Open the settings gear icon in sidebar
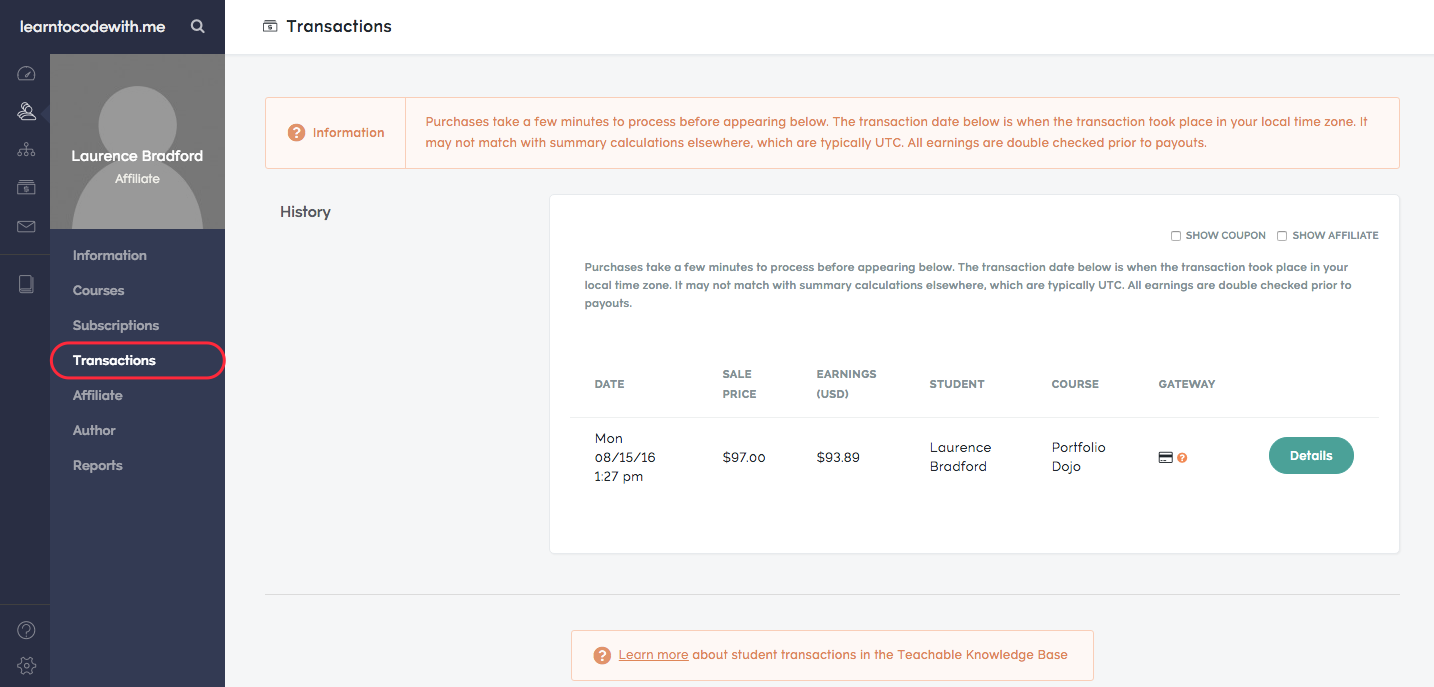The width and height of the screenshot is (1434, 687). 27,666
